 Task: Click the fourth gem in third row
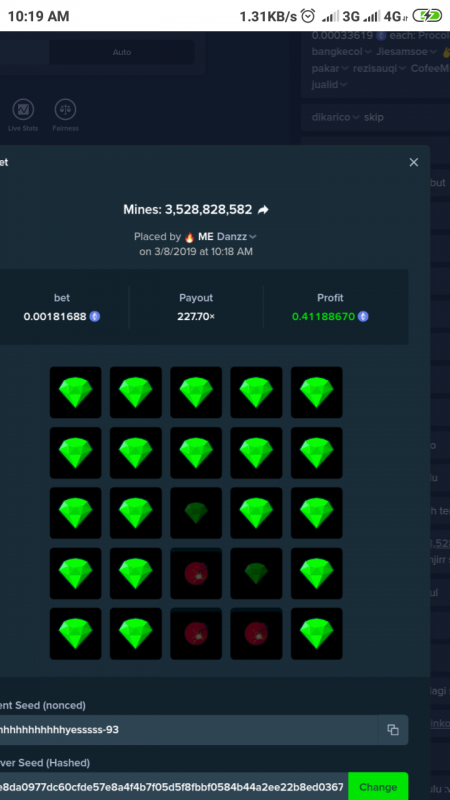pos(256,513)
